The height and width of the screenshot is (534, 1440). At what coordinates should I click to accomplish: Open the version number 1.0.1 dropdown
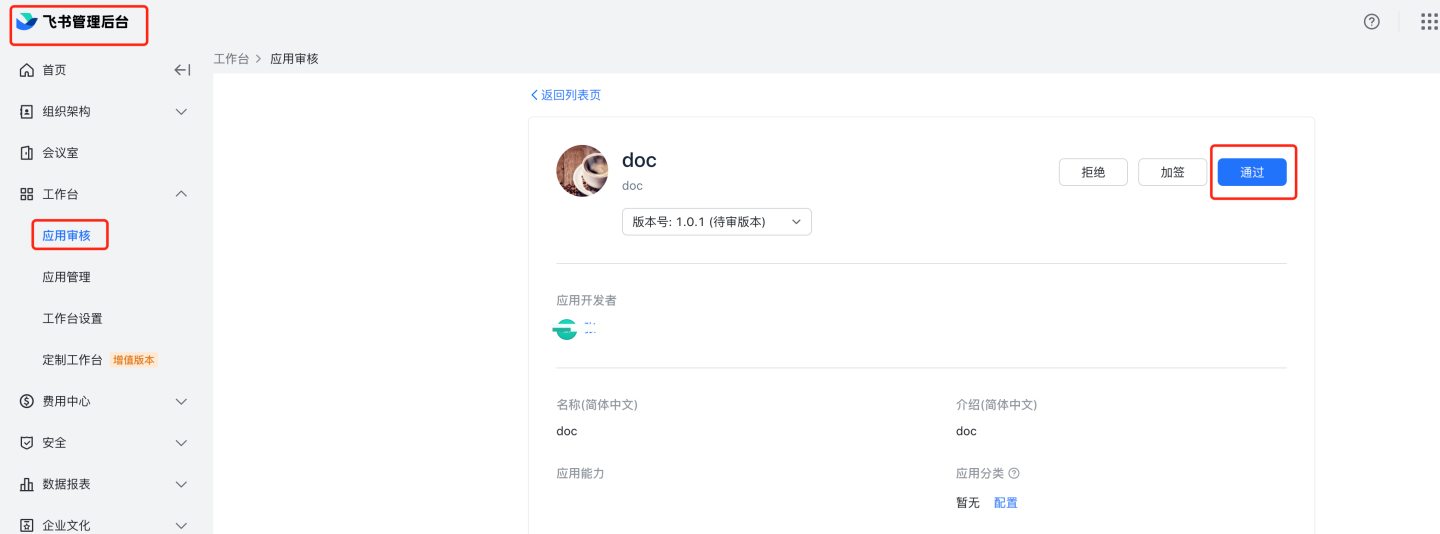pyautogui.click(x=716, y=222)
